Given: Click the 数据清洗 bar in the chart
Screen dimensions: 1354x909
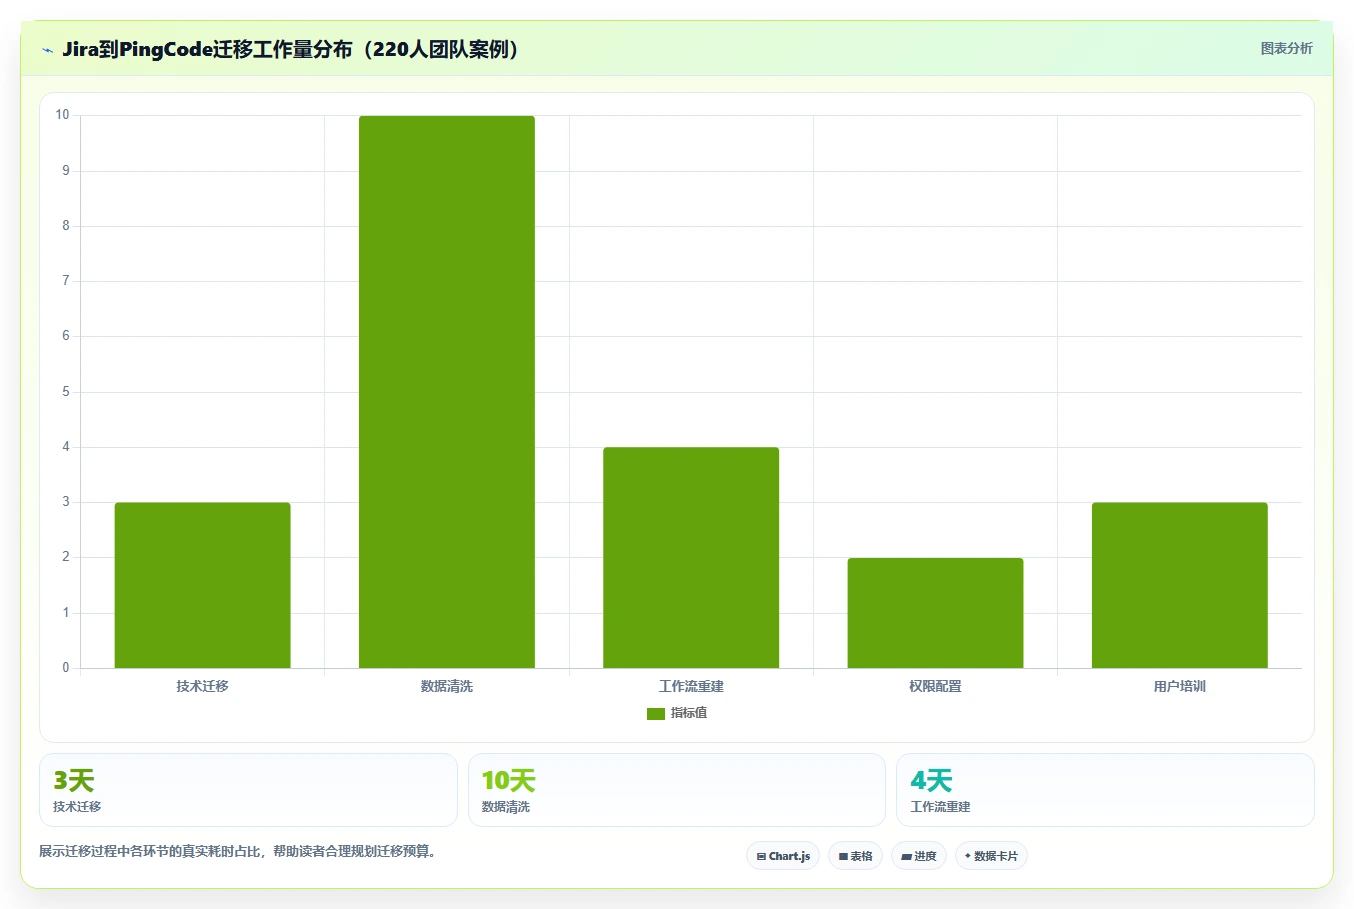Looking at the screenshot, I should point(447,392).
